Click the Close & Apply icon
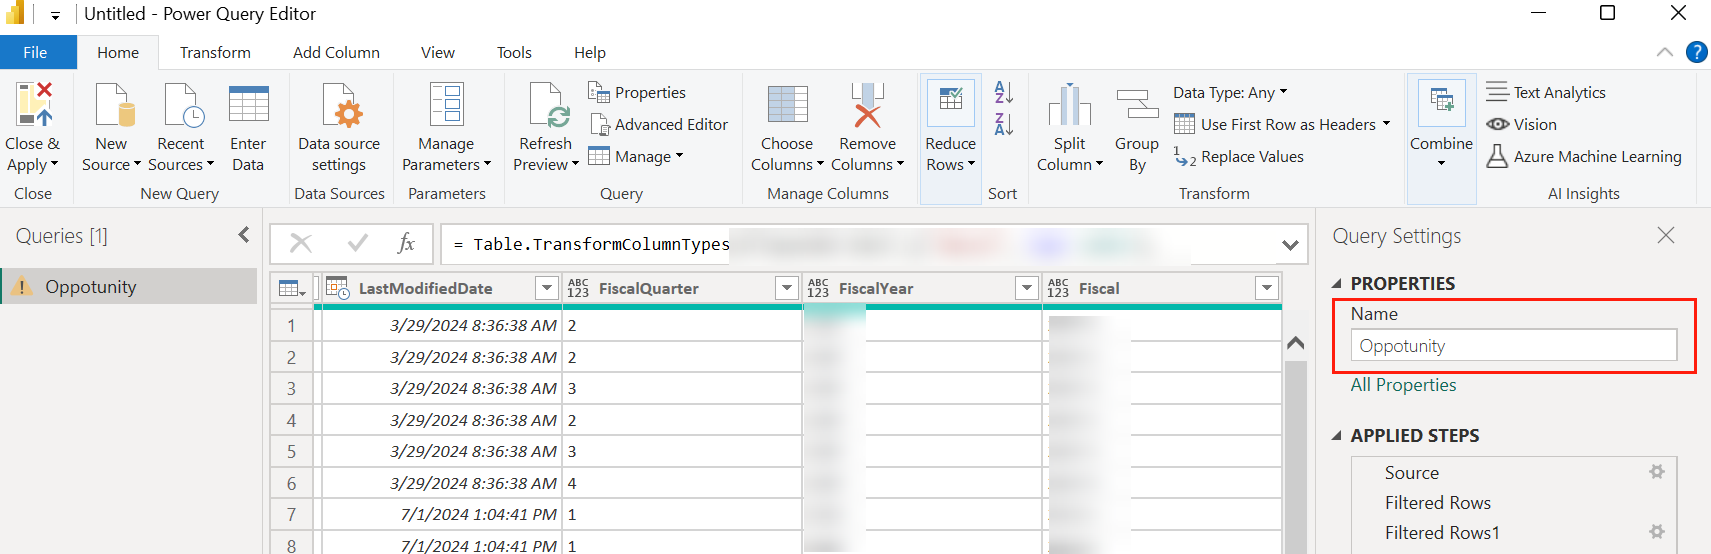This screenshot has width=1711, height=554. click(x=33, y=105)
